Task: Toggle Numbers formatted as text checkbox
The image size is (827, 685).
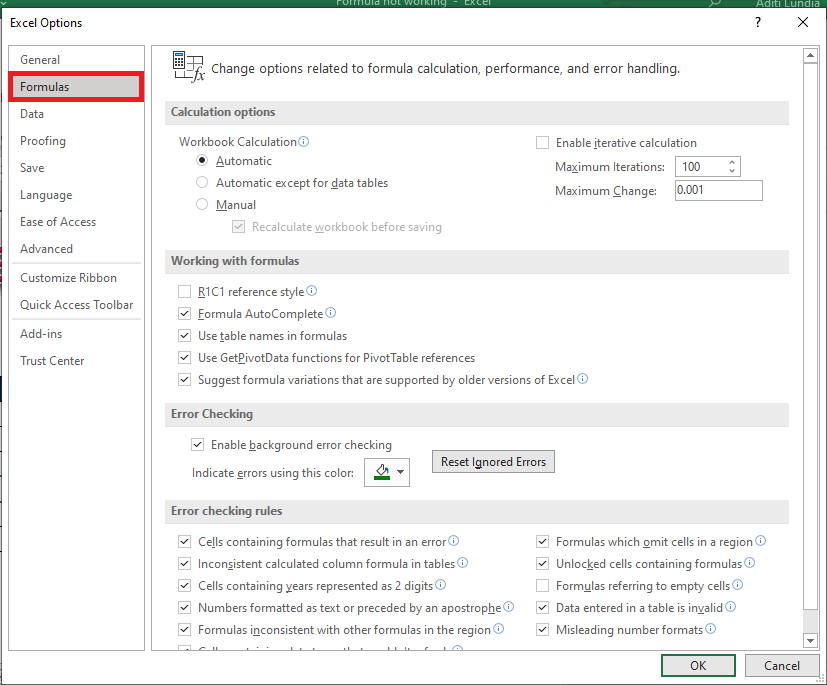Action: pos(184,607)
